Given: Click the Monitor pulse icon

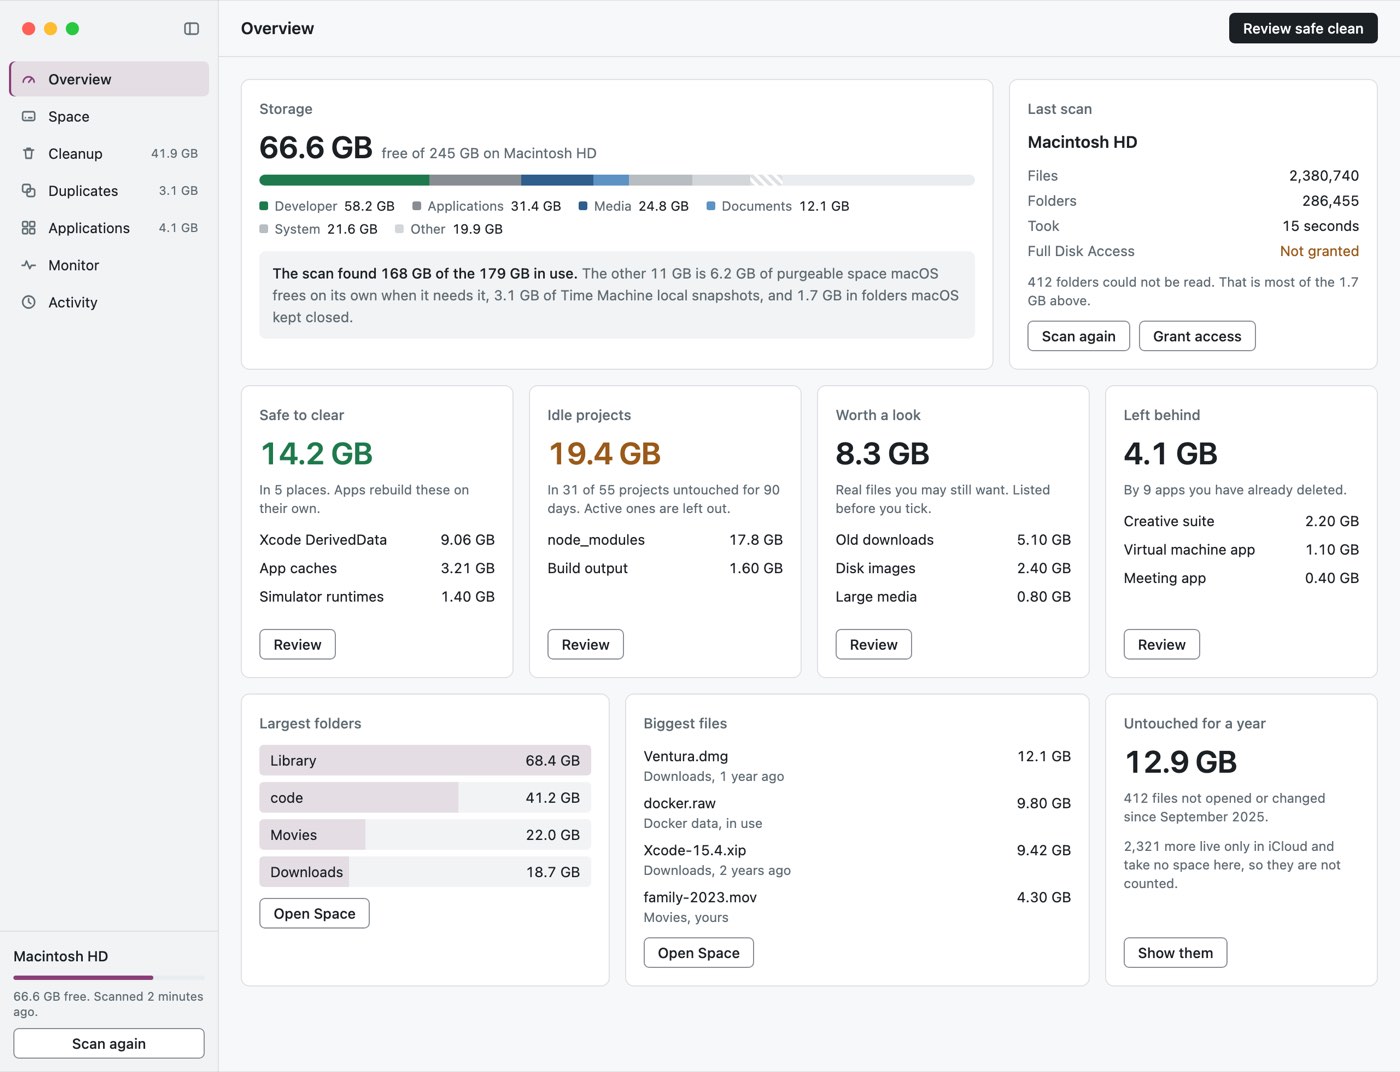Looking at the screenshot, I should click(29, 265).
